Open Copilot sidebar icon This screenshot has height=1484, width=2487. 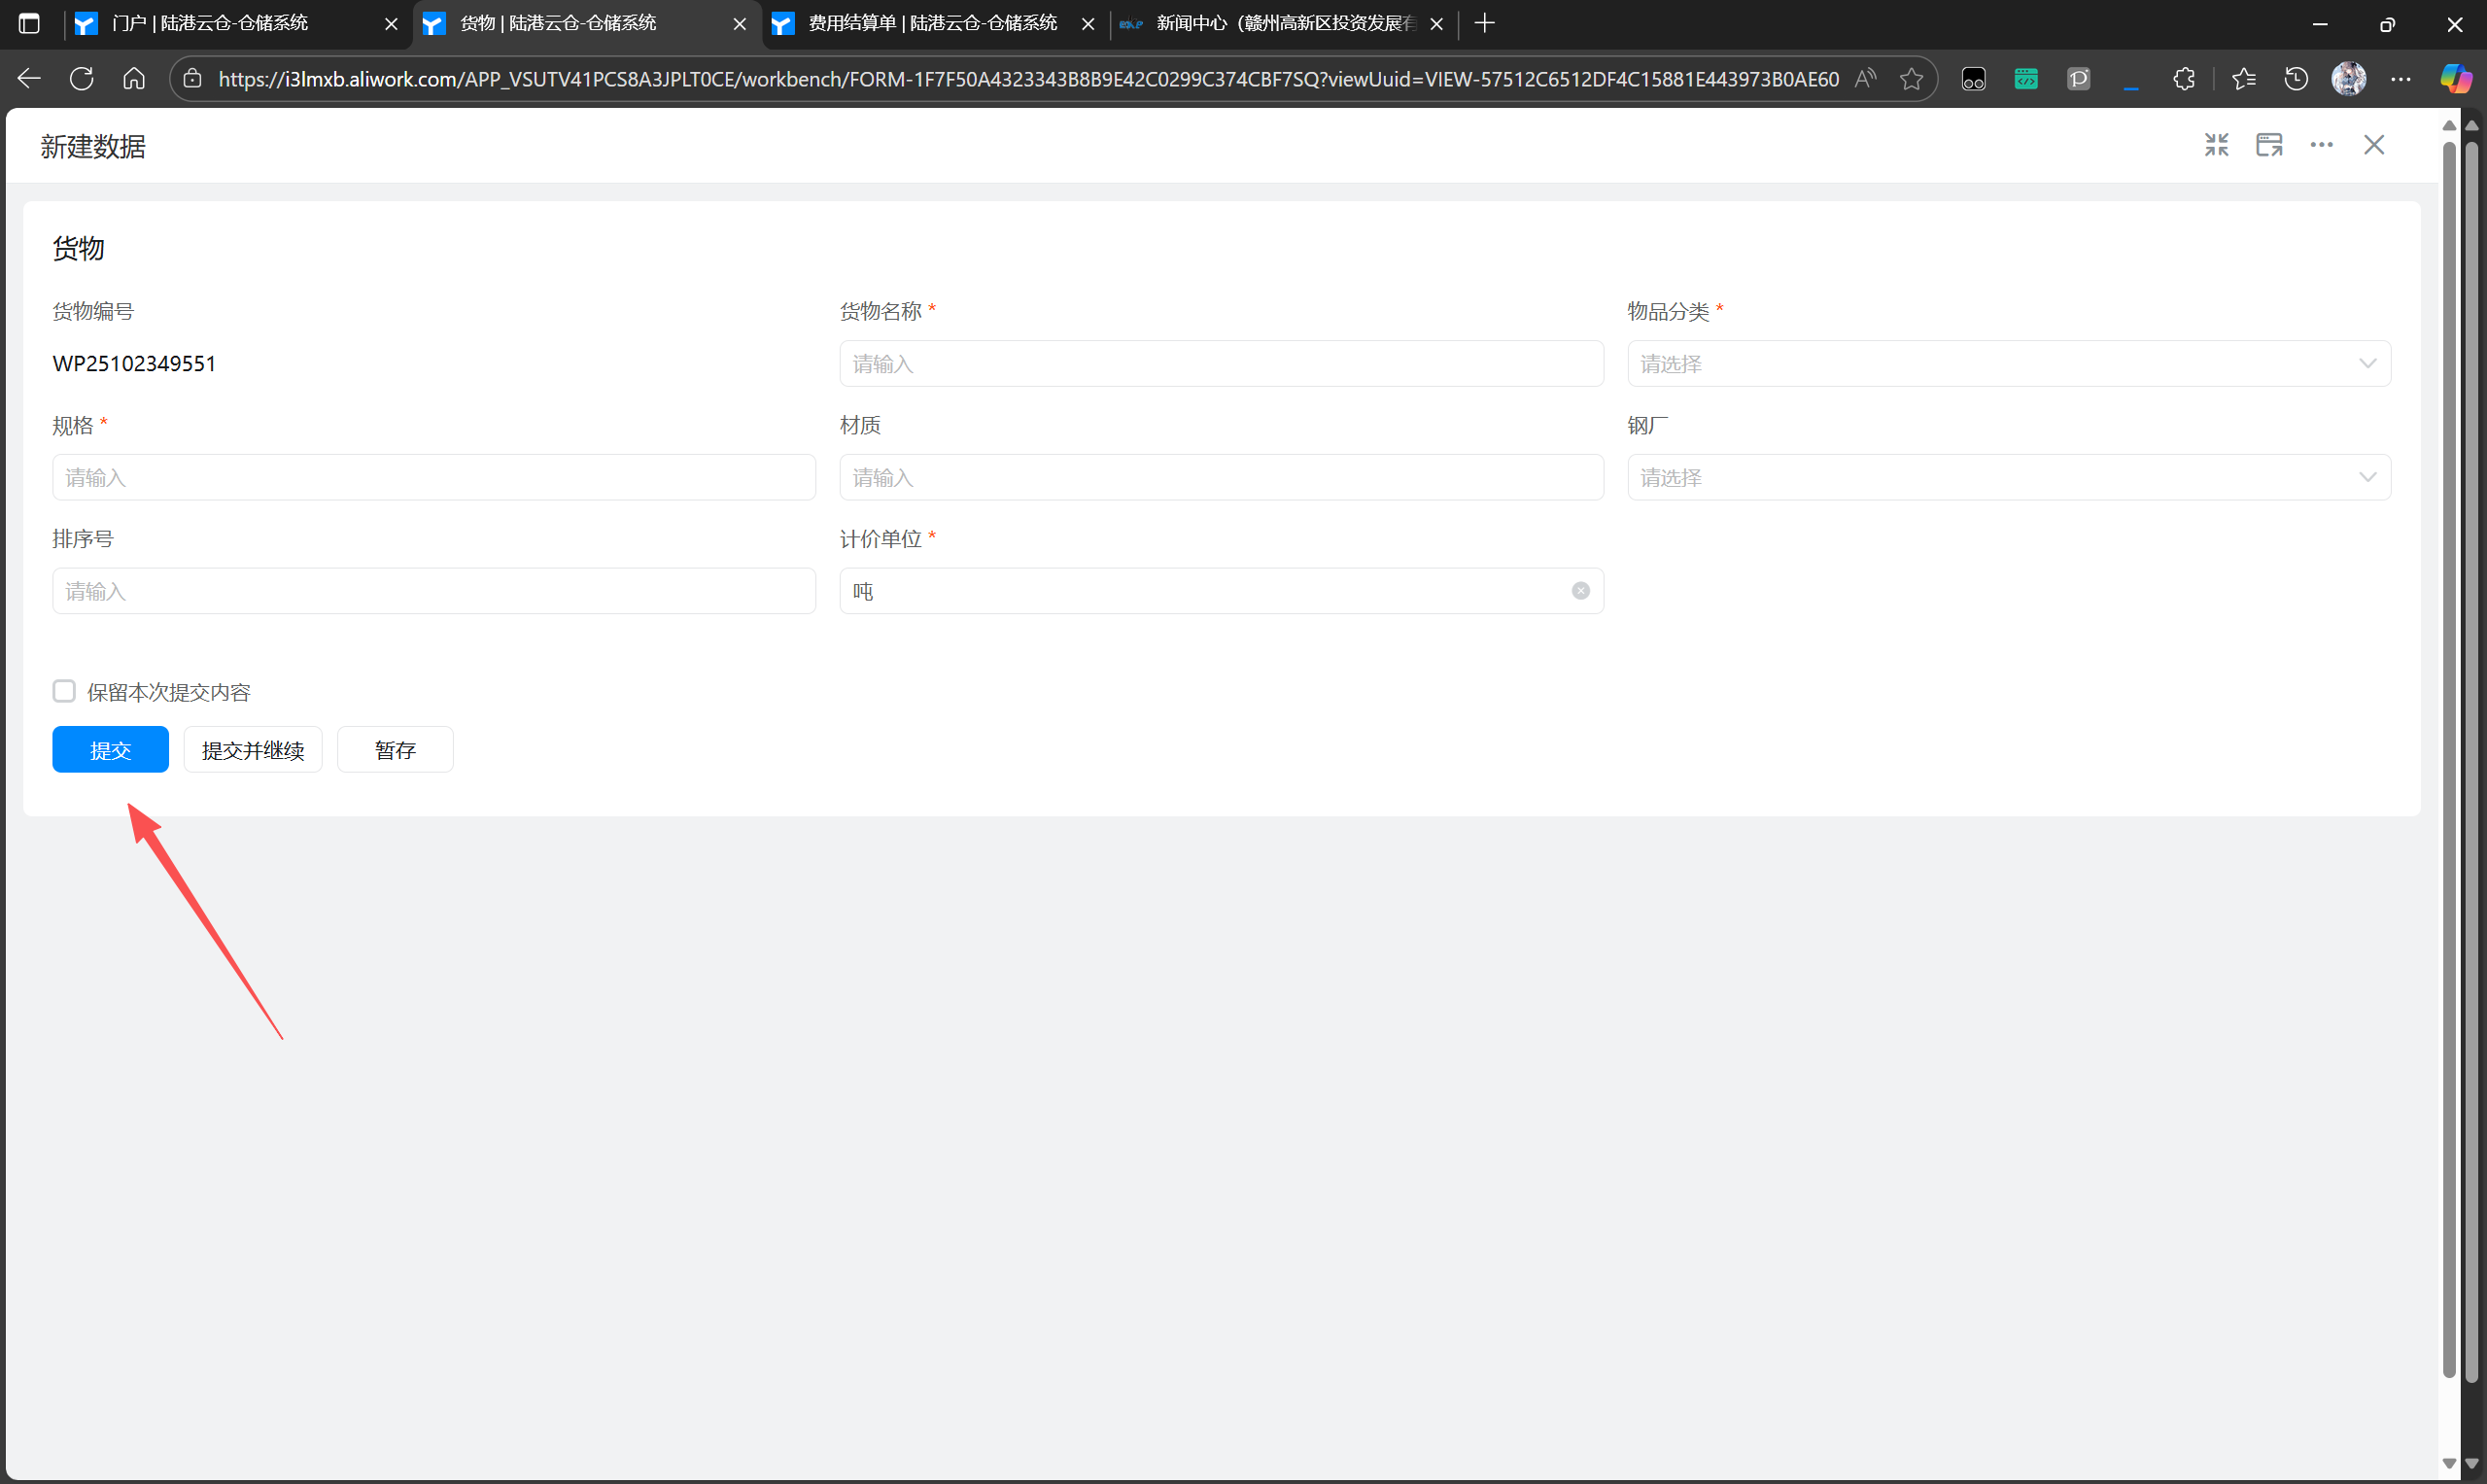tap(2455, 79)
